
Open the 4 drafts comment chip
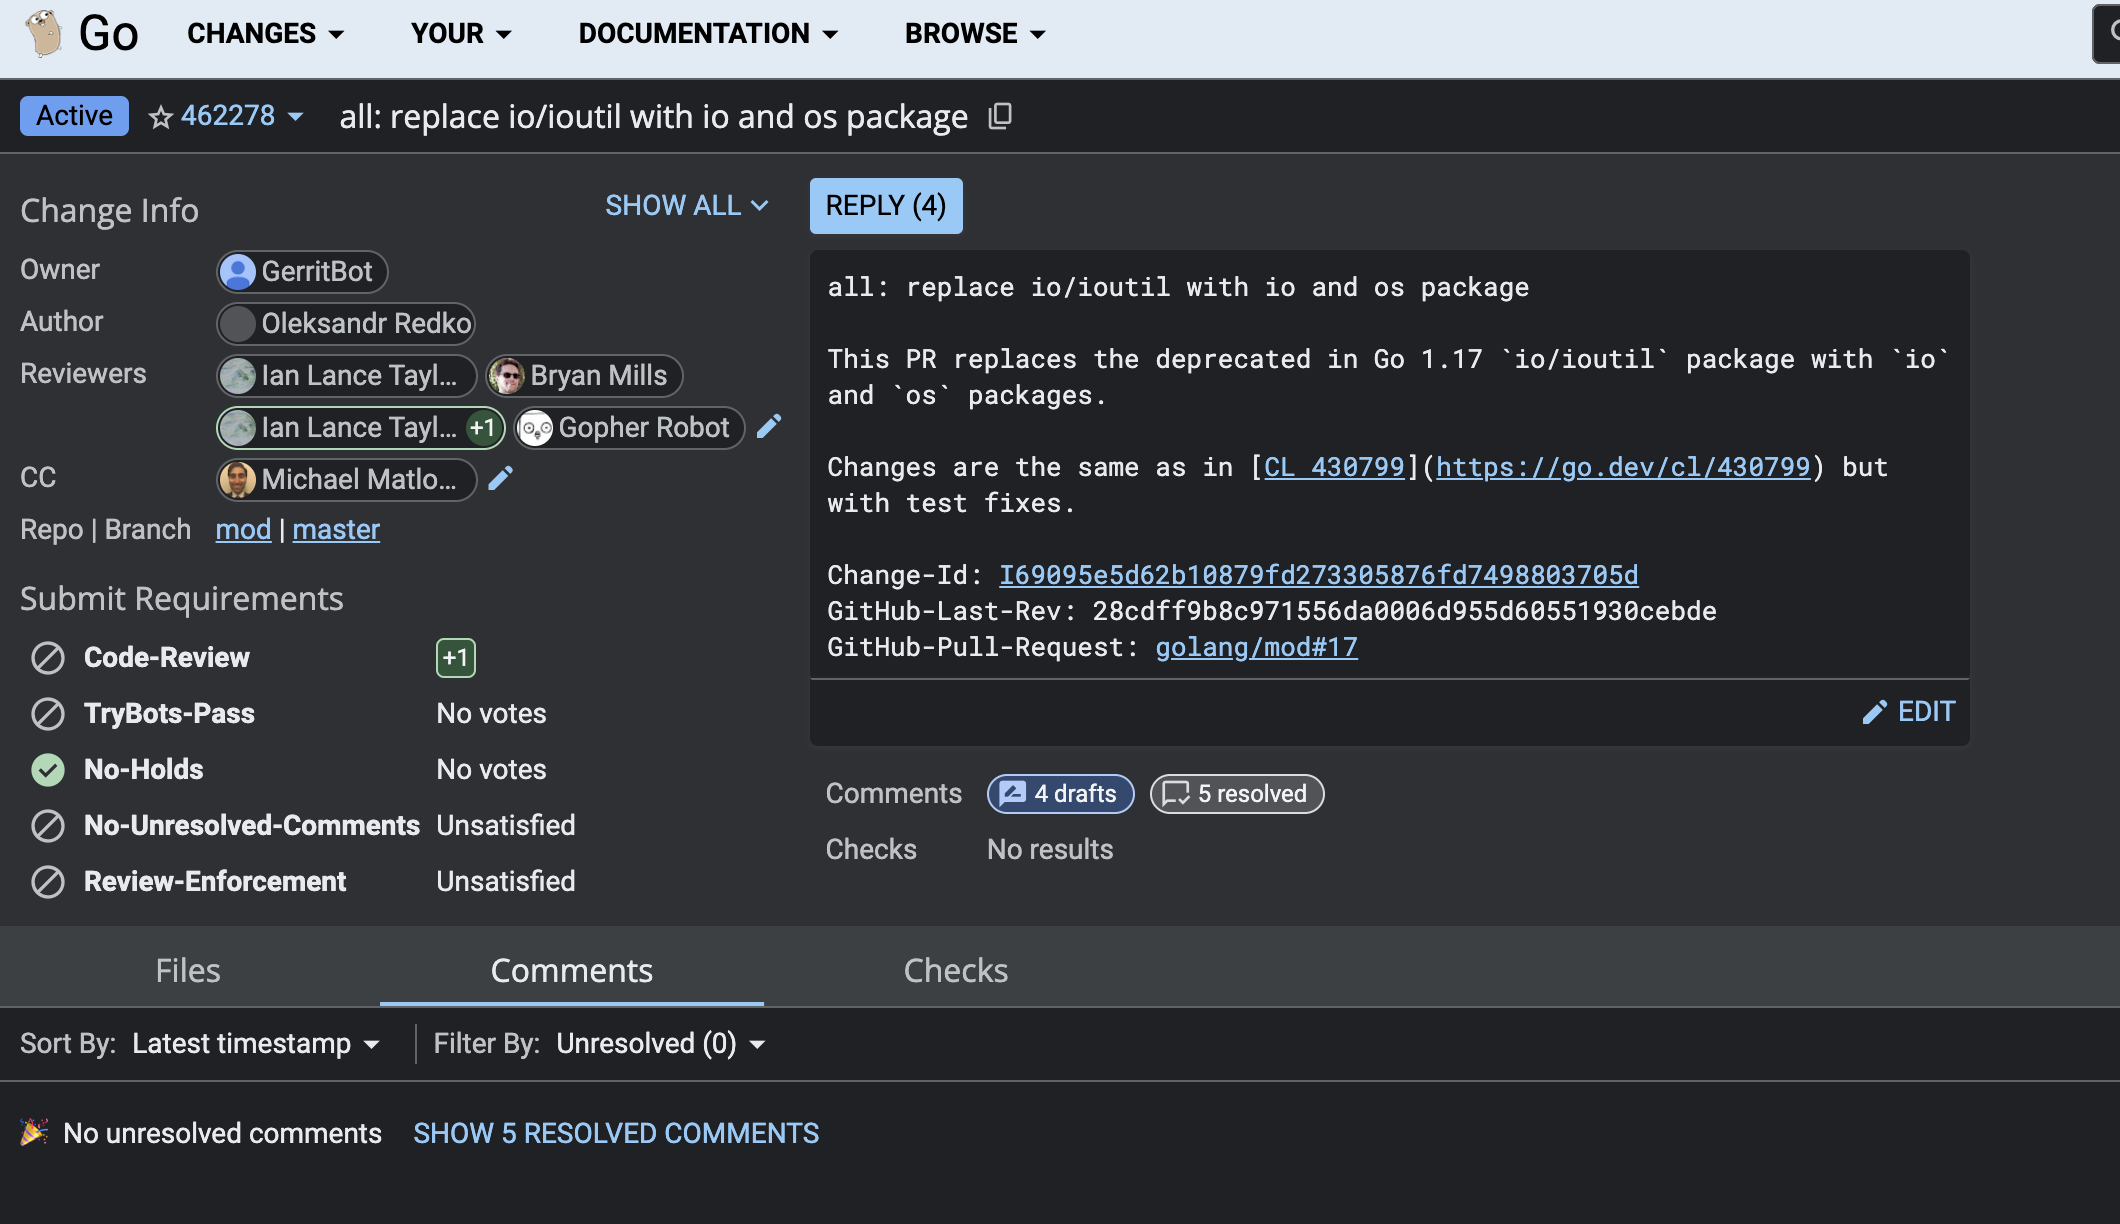pos(1060,794)
